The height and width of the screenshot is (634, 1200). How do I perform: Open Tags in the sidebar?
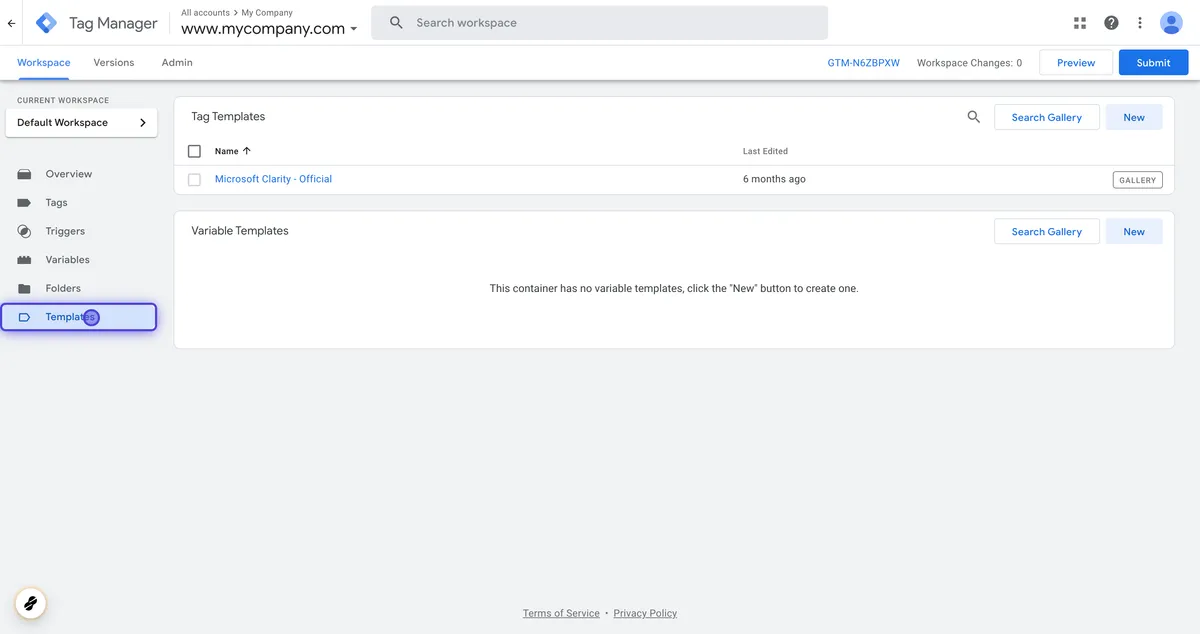point(57,203)
